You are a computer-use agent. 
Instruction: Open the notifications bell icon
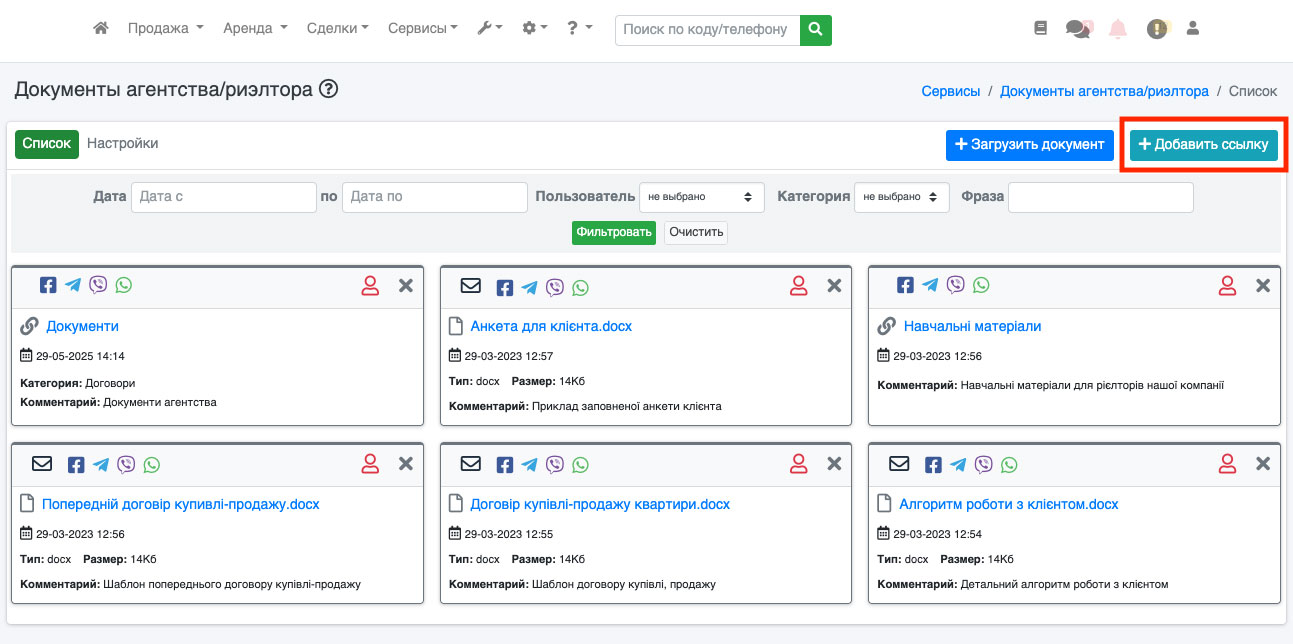(1118, 29)
